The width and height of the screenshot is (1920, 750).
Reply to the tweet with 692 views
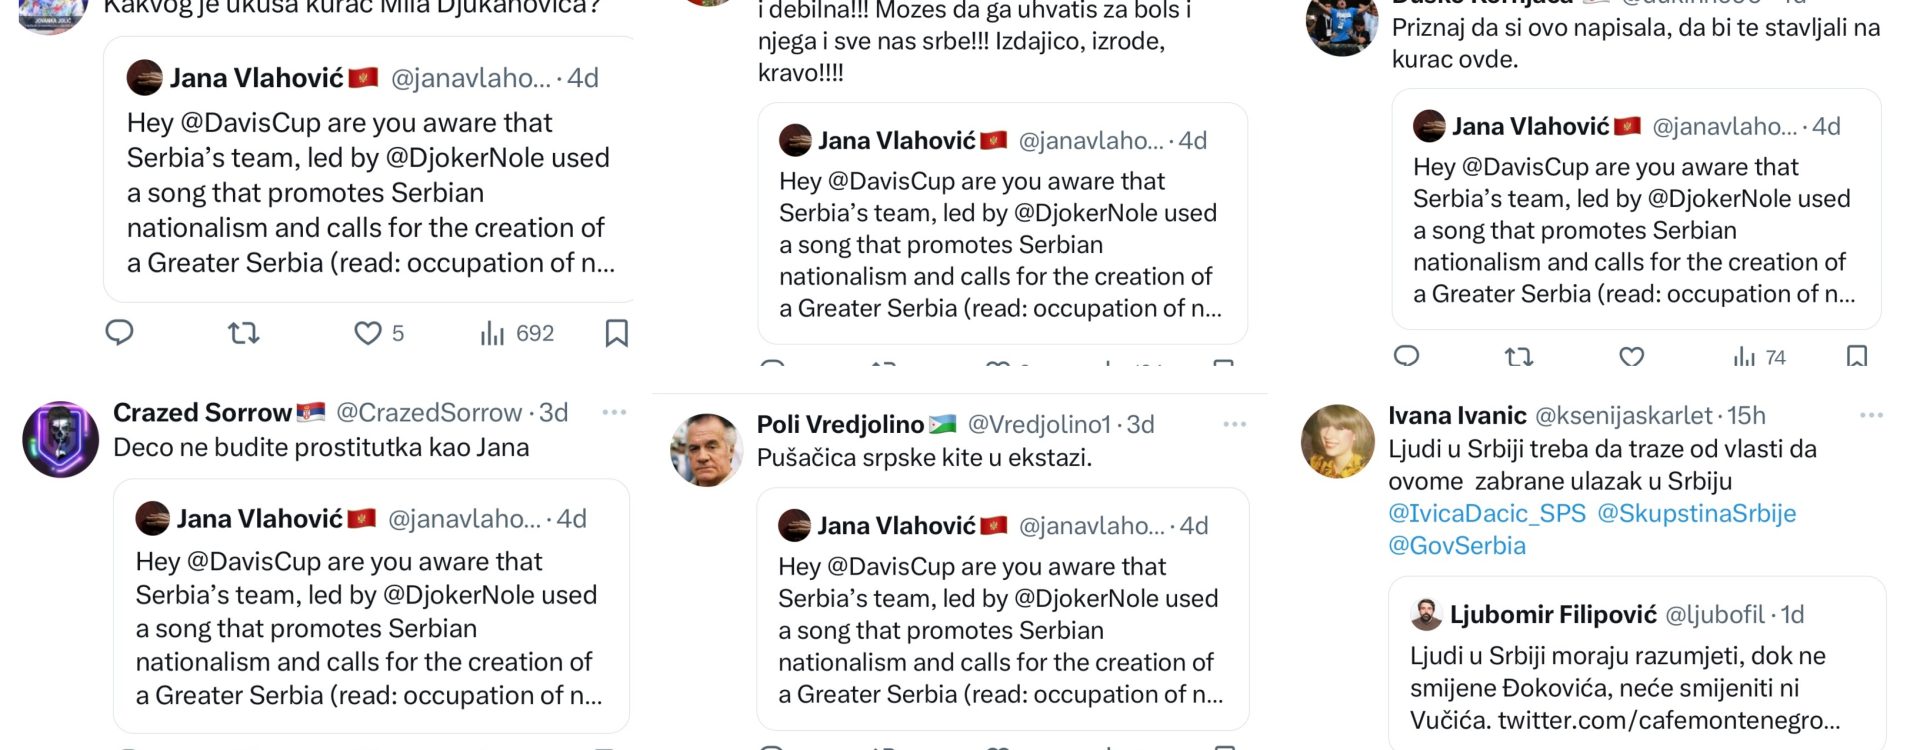(x=120, y=333)
